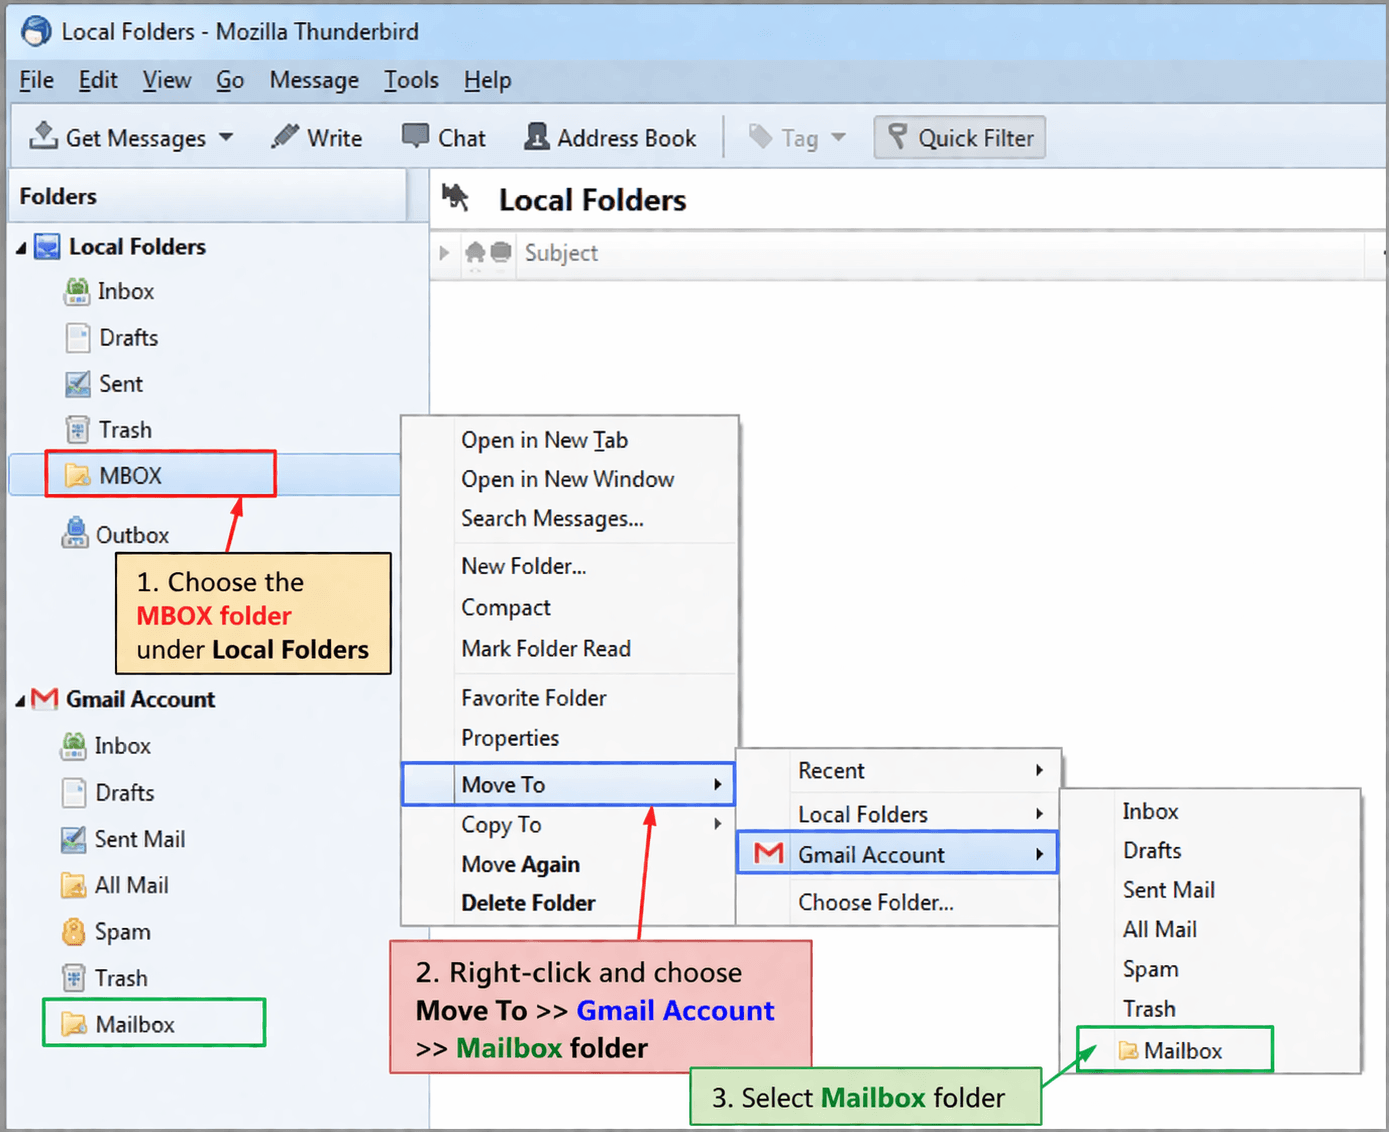
Task: Expand the Get Messages dropdown arrow
Action: [226, 137]
